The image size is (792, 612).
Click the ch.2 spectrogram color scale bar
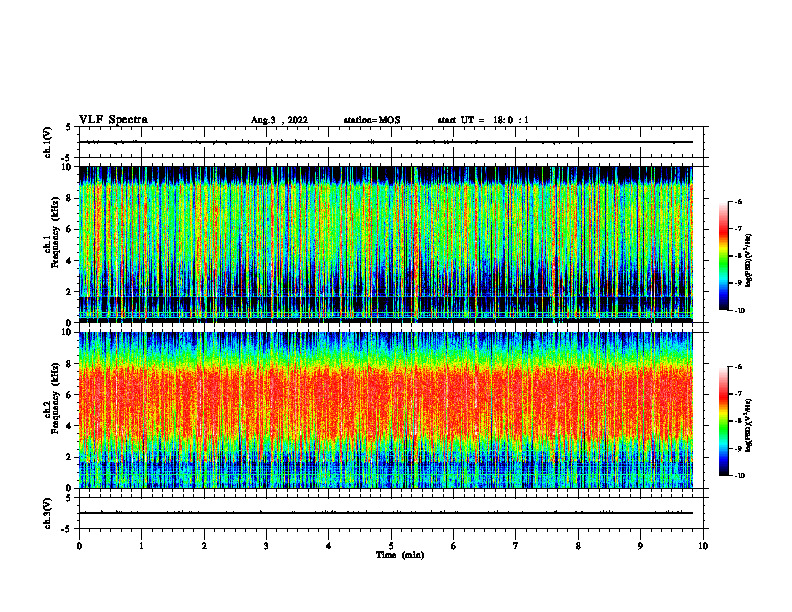point(723,421)
